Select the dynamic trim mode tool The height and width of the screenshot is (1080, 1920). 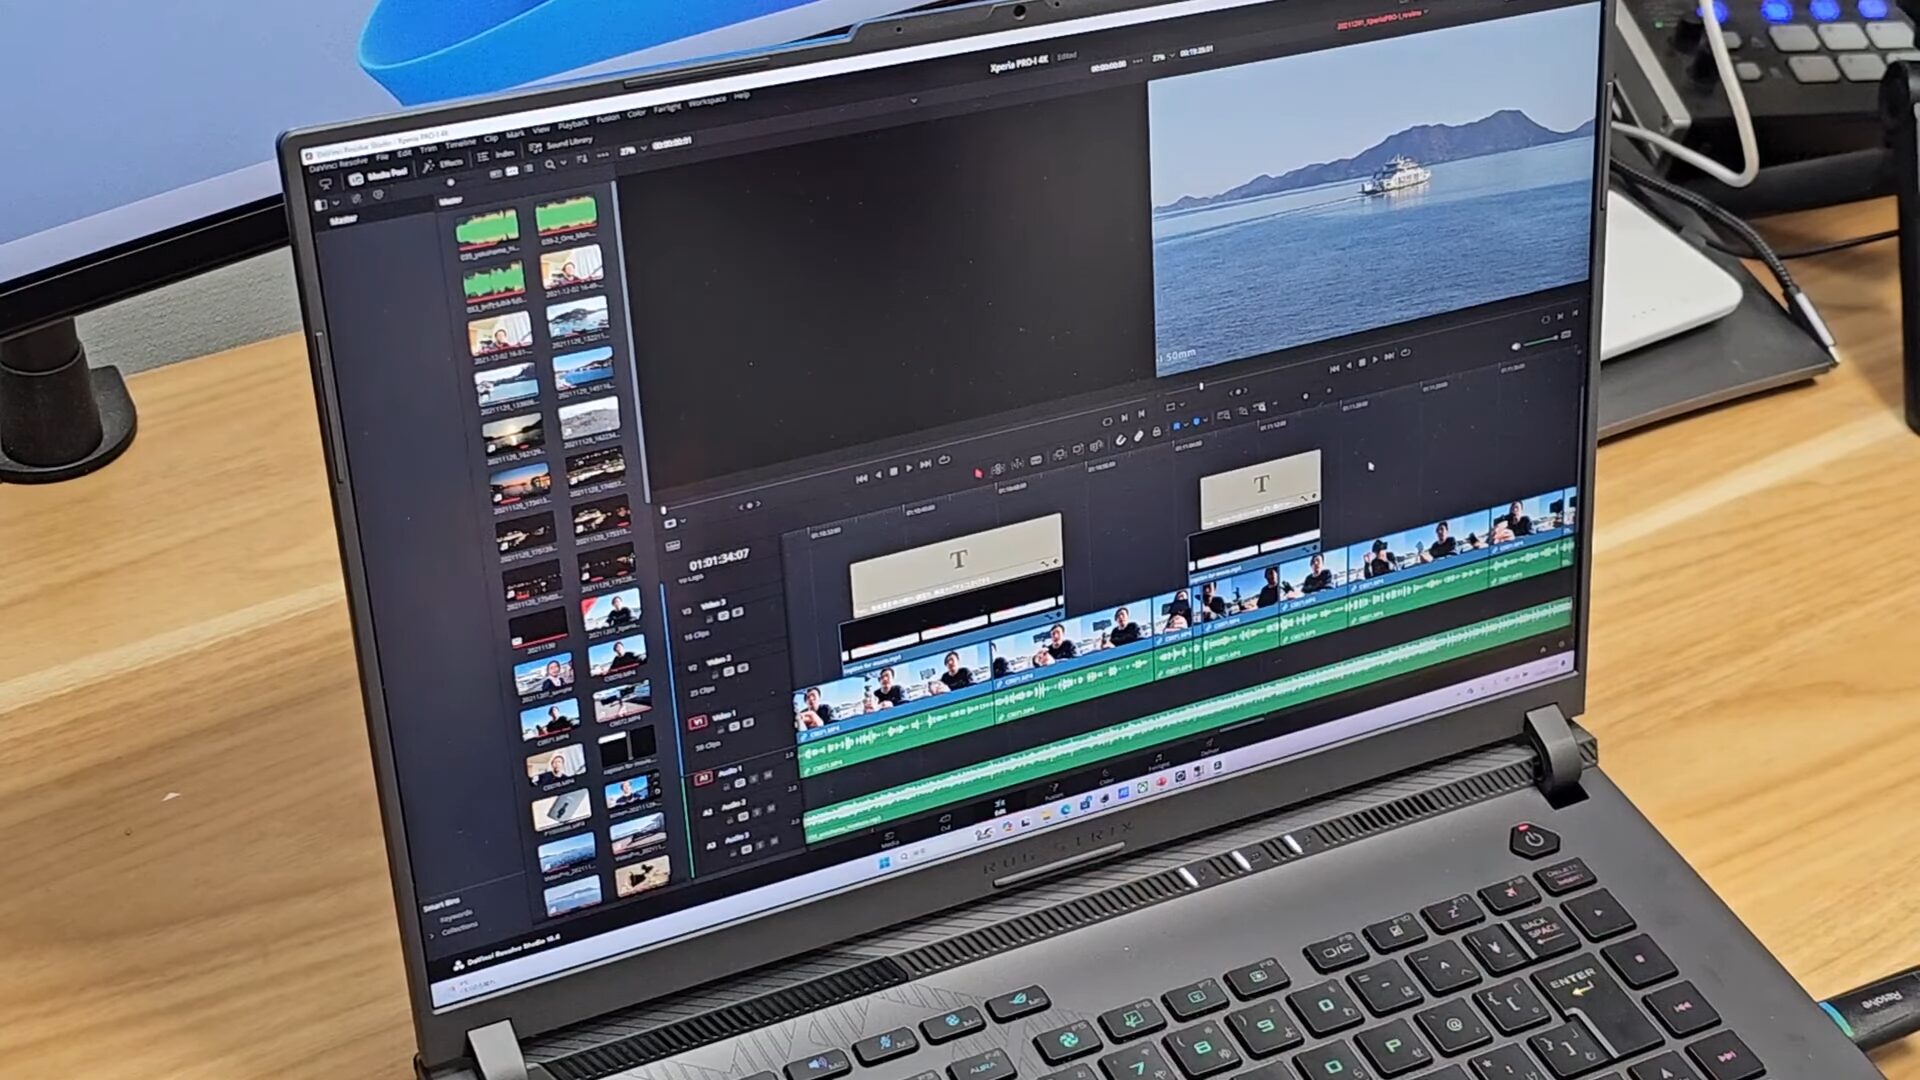1017,464
